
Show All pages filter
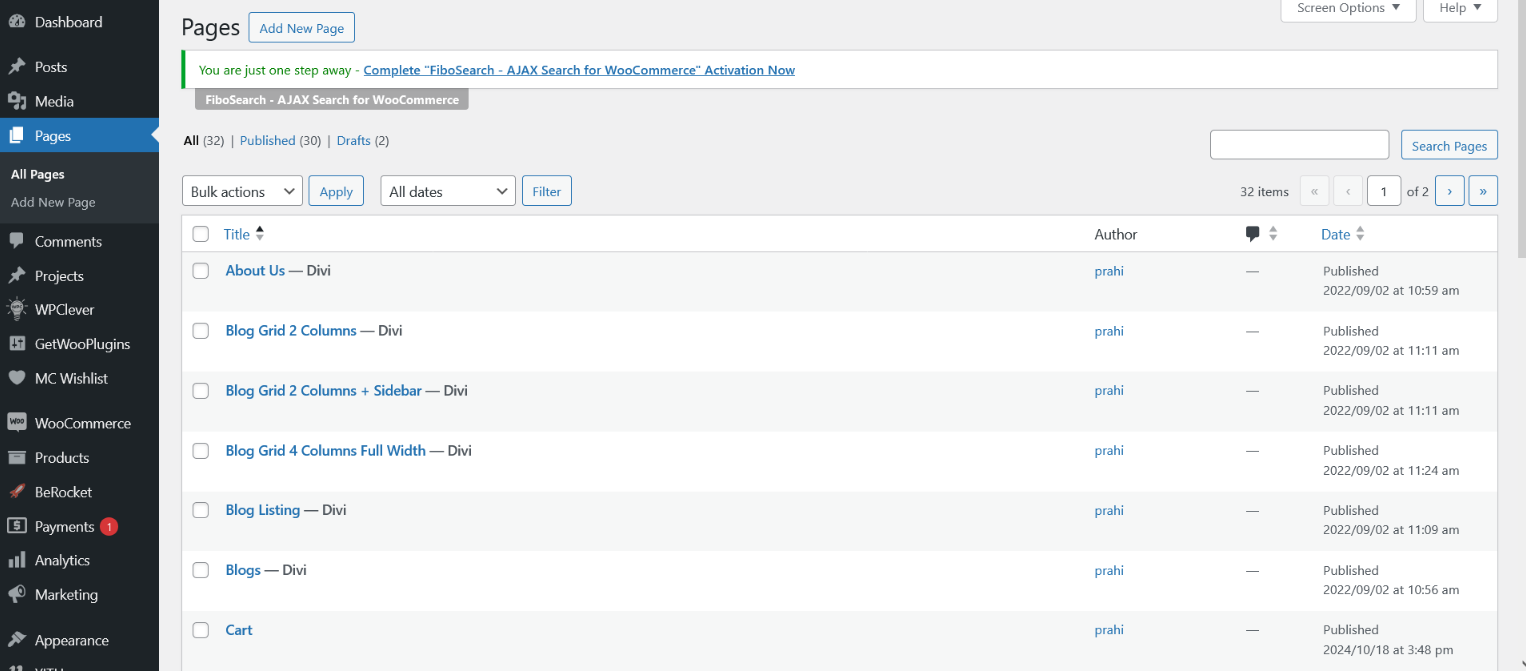click(192, 141)
